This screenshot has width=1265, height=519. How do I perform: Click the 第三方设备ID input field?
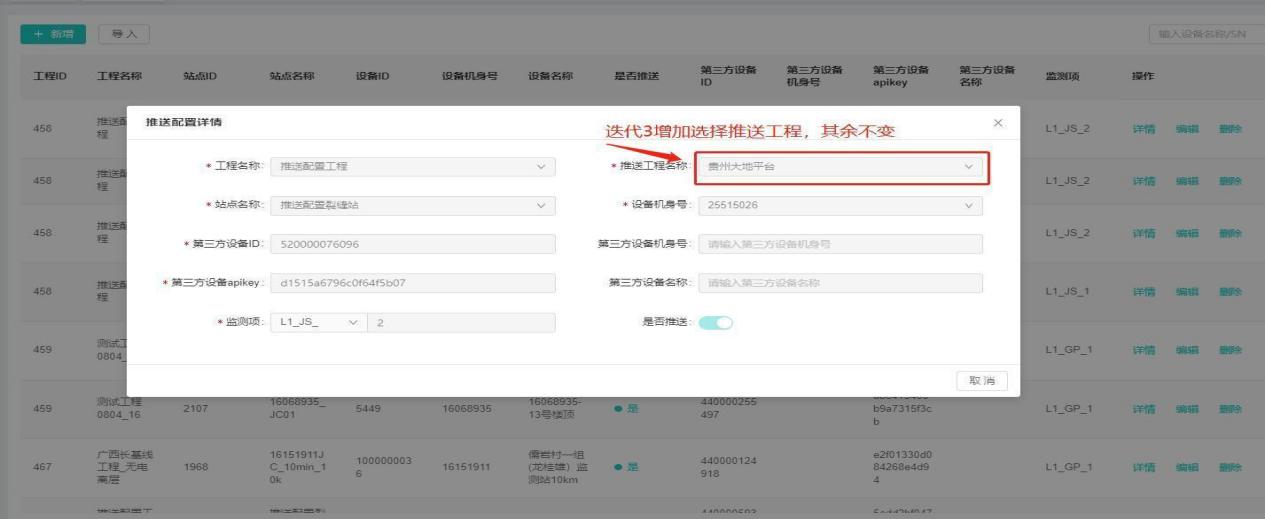[412, 245]
